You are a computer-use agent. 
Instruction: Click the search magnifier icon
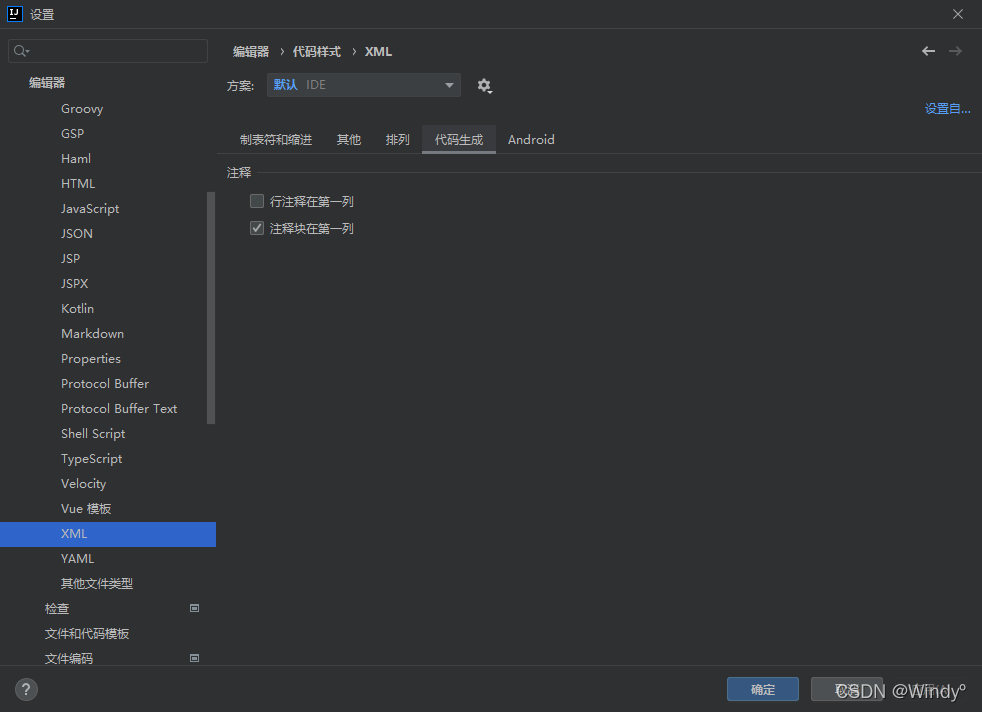tap(21, 51)
